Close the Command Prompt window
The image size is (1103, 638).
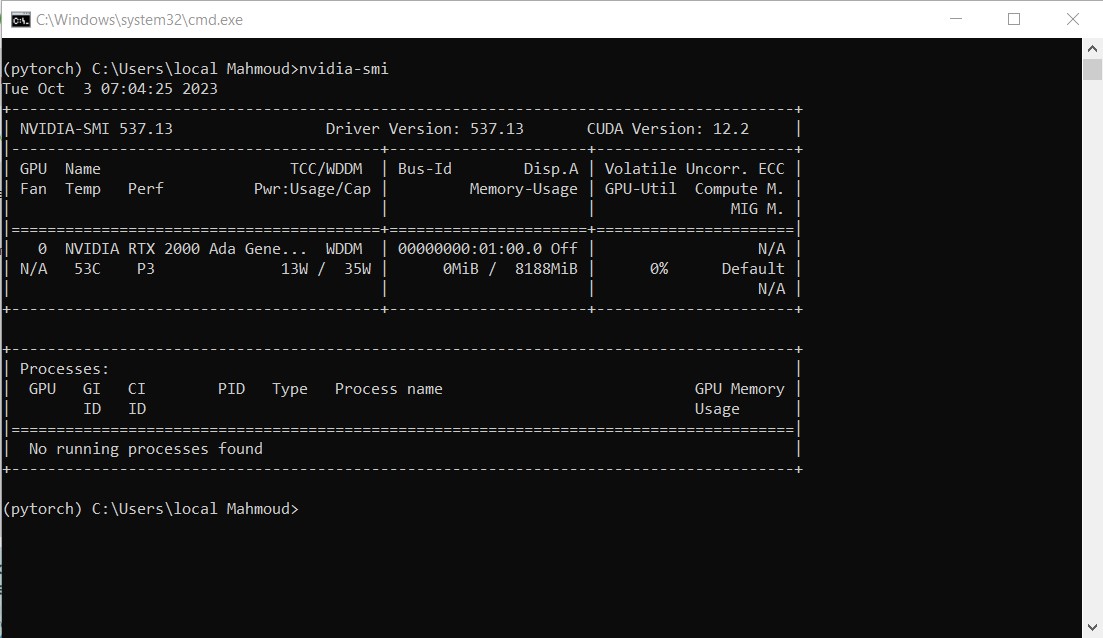1072,19
